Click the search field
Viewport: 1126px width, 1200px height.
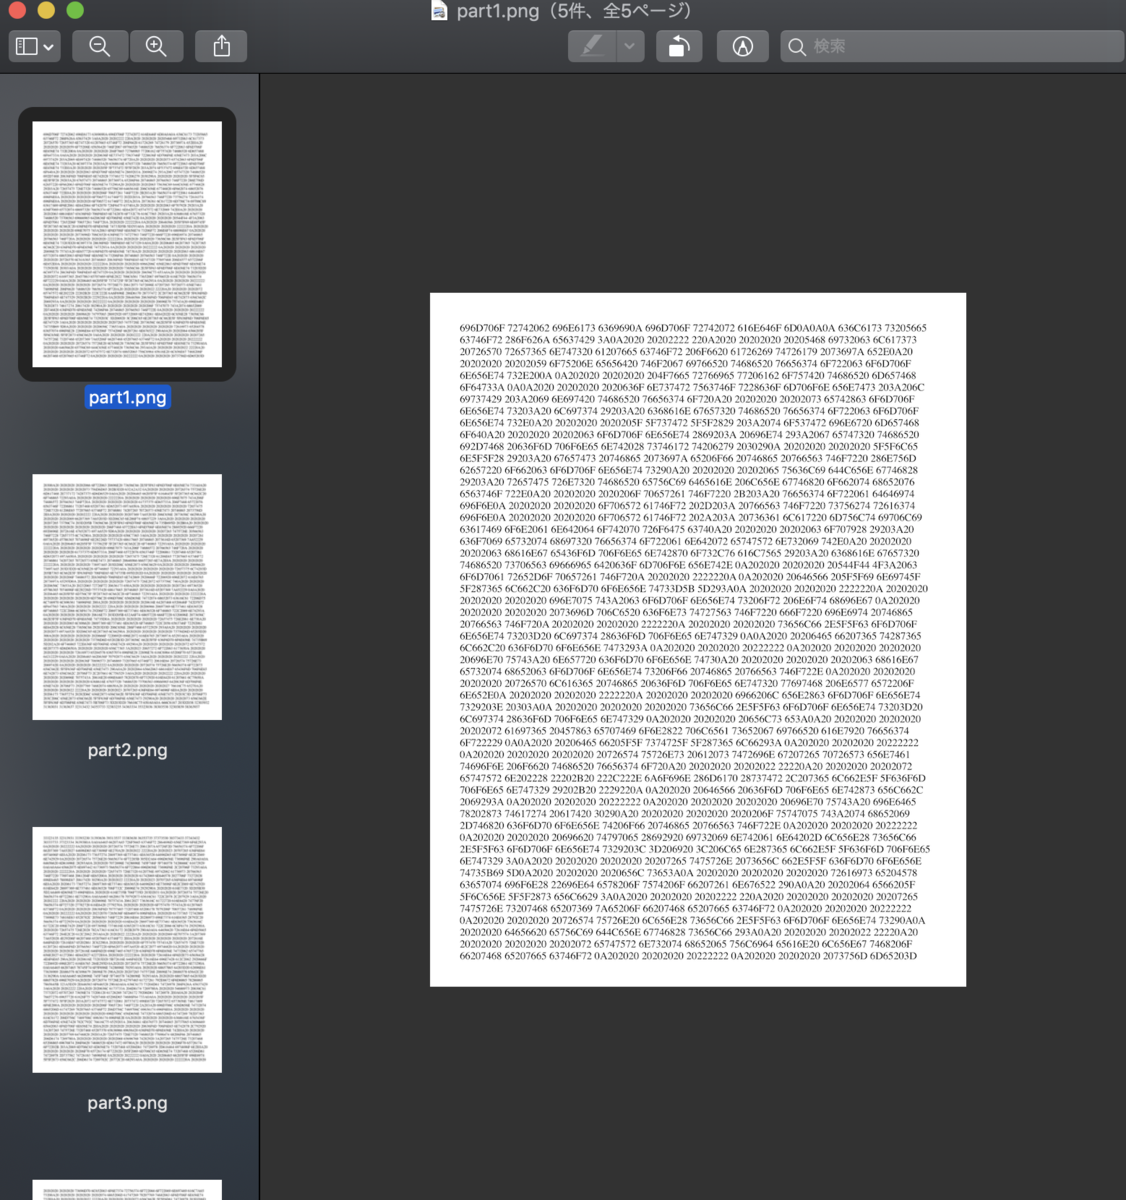click(x=952, y=46)
